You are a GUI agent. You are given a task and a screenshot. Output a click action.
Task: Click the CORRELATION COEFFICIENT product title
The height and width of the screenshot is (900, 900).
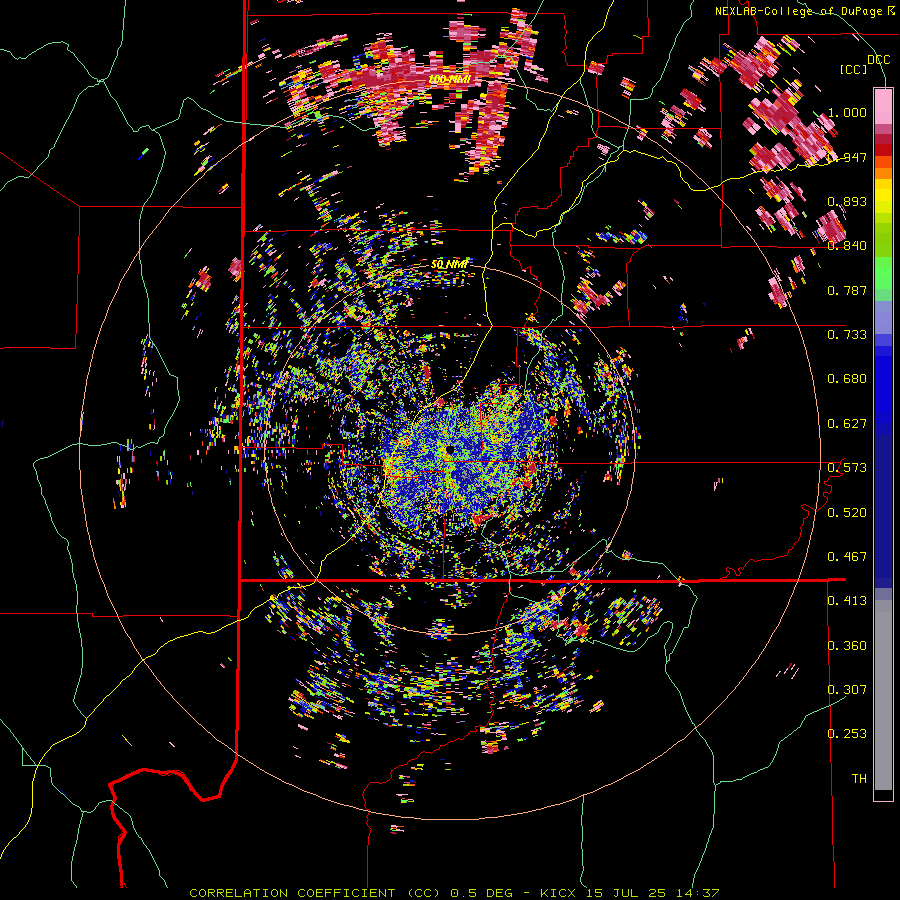292,893
